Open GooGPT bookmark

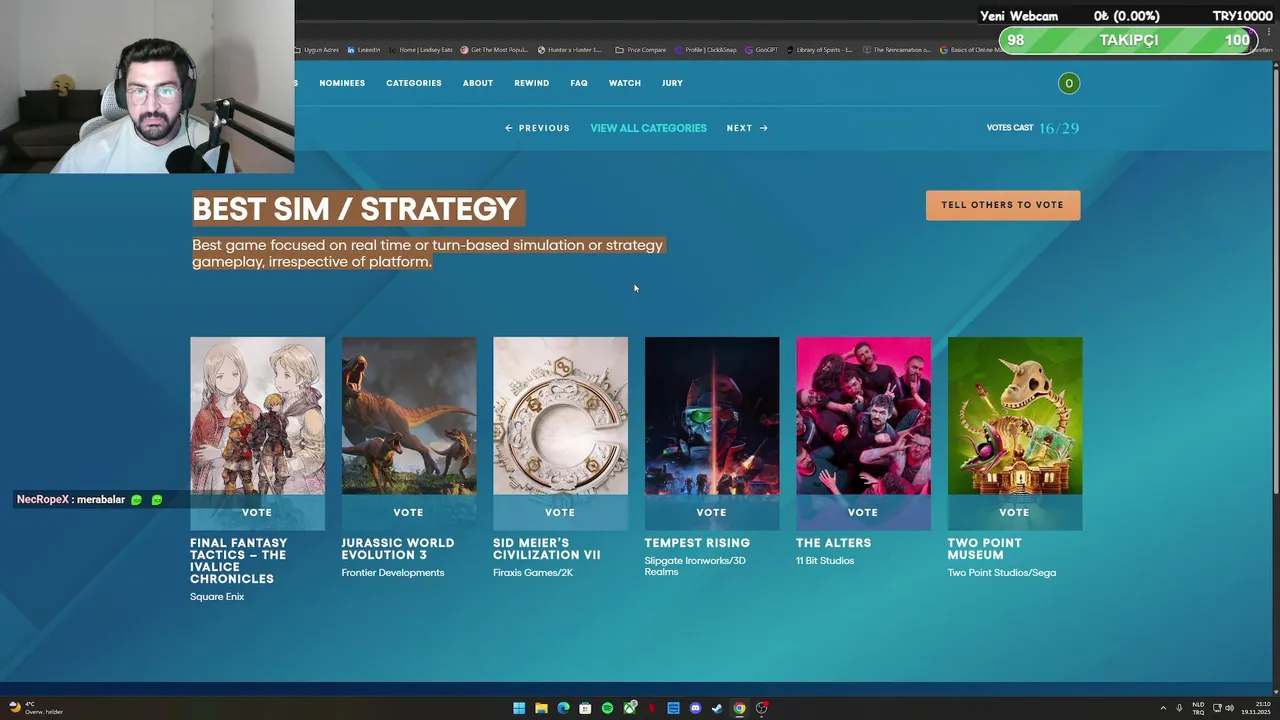(x=761, y=50)
